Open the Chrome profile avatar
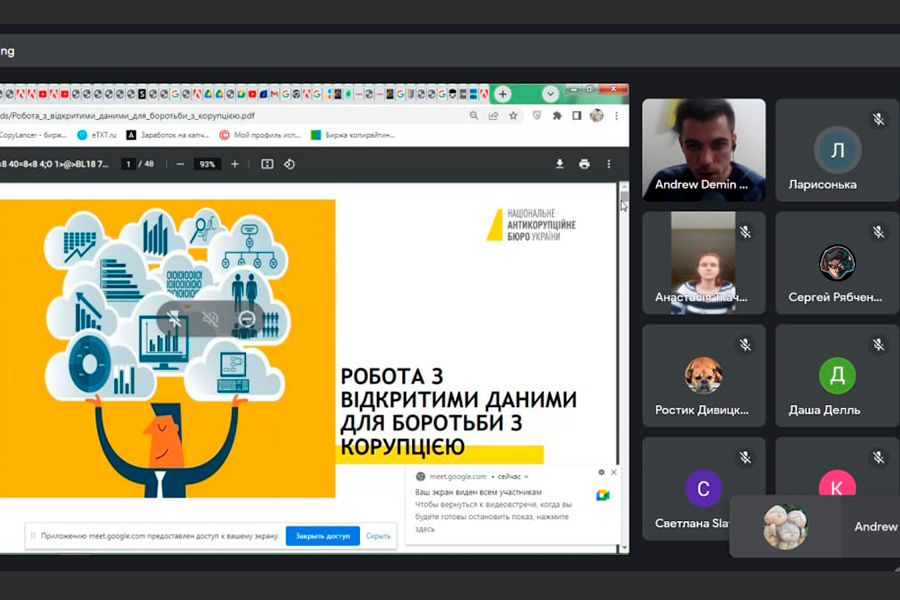Viewport: 900px width, 600px height. (x=597, y=115)
